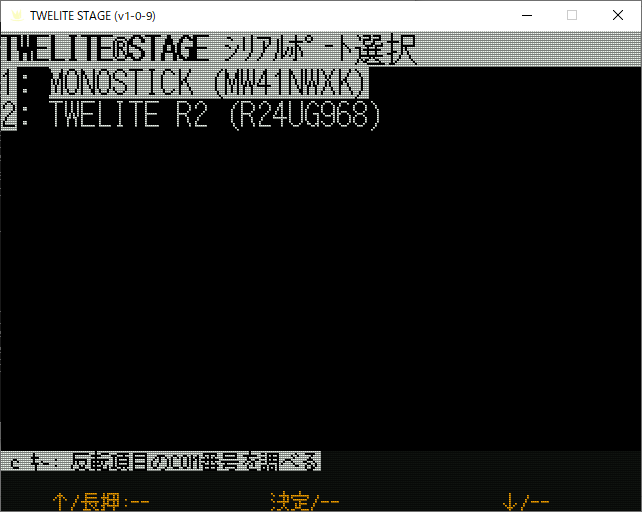Click the up arrow long-press button
The height and width of the screenshot is (512, 642).
tap(101, 502)
